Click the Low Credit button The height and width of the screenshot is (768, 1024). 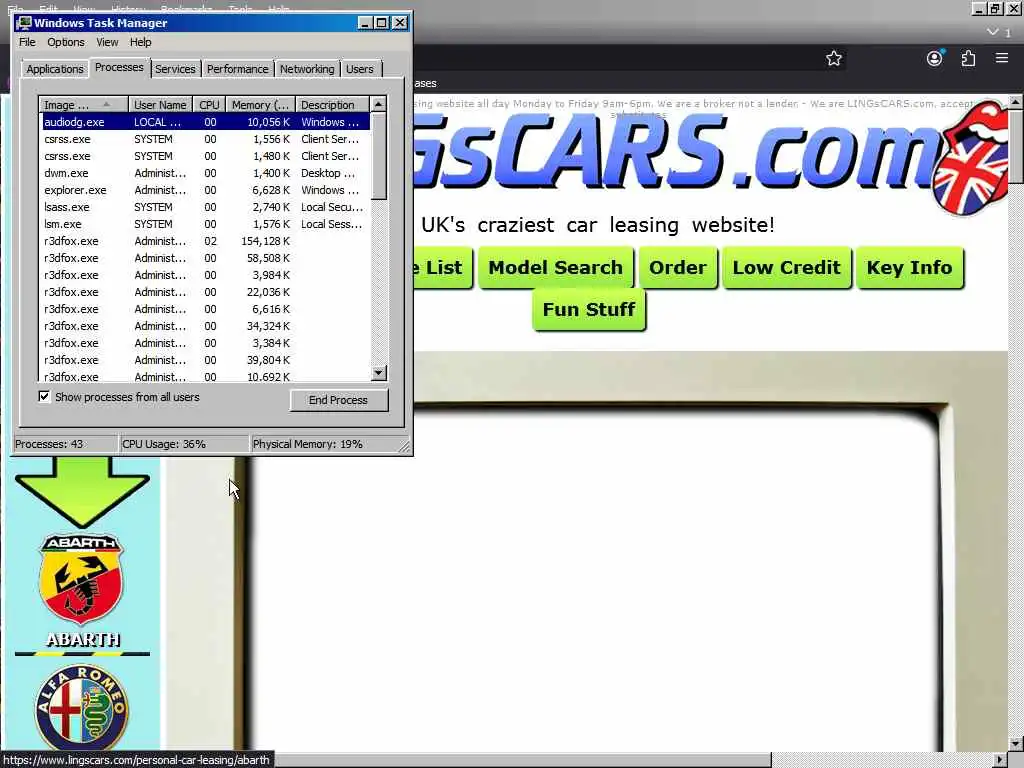786,268
